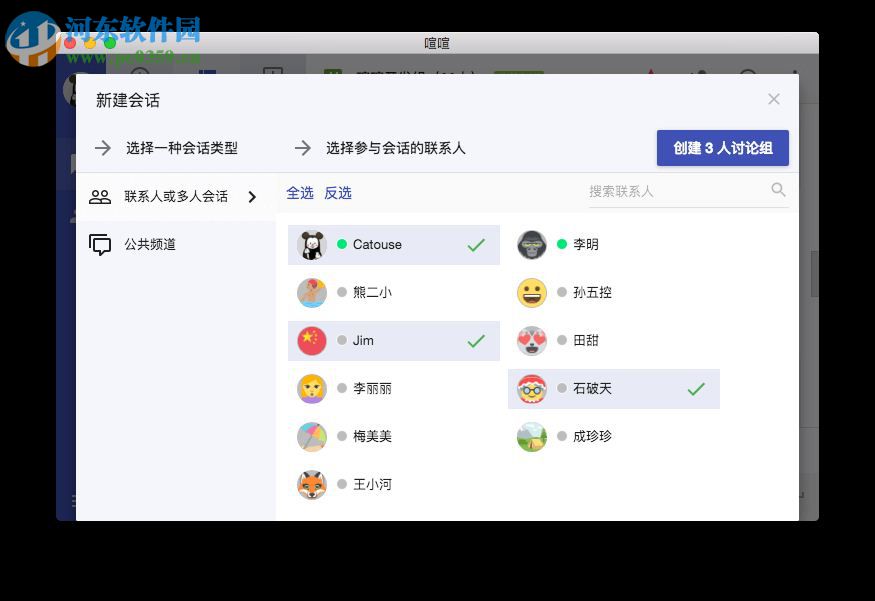This screenshot has width=875, height=601.
Task: Click 王小河's fox avatar
Action: coord(312,484)
